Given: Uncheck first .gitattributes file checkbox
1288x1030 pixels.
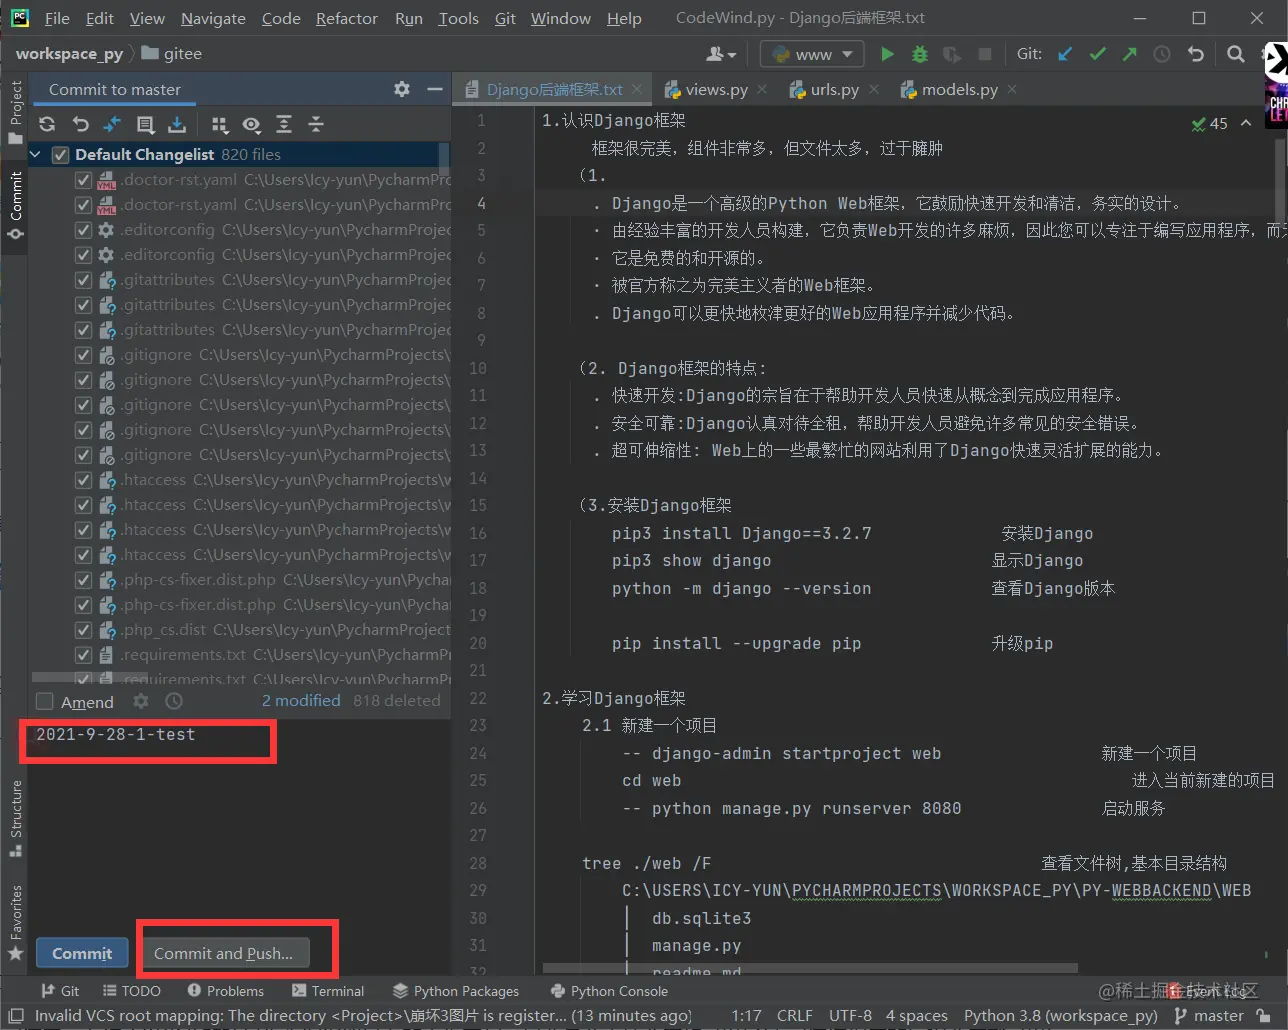Looking at the screenshot, I should point(84,280).
